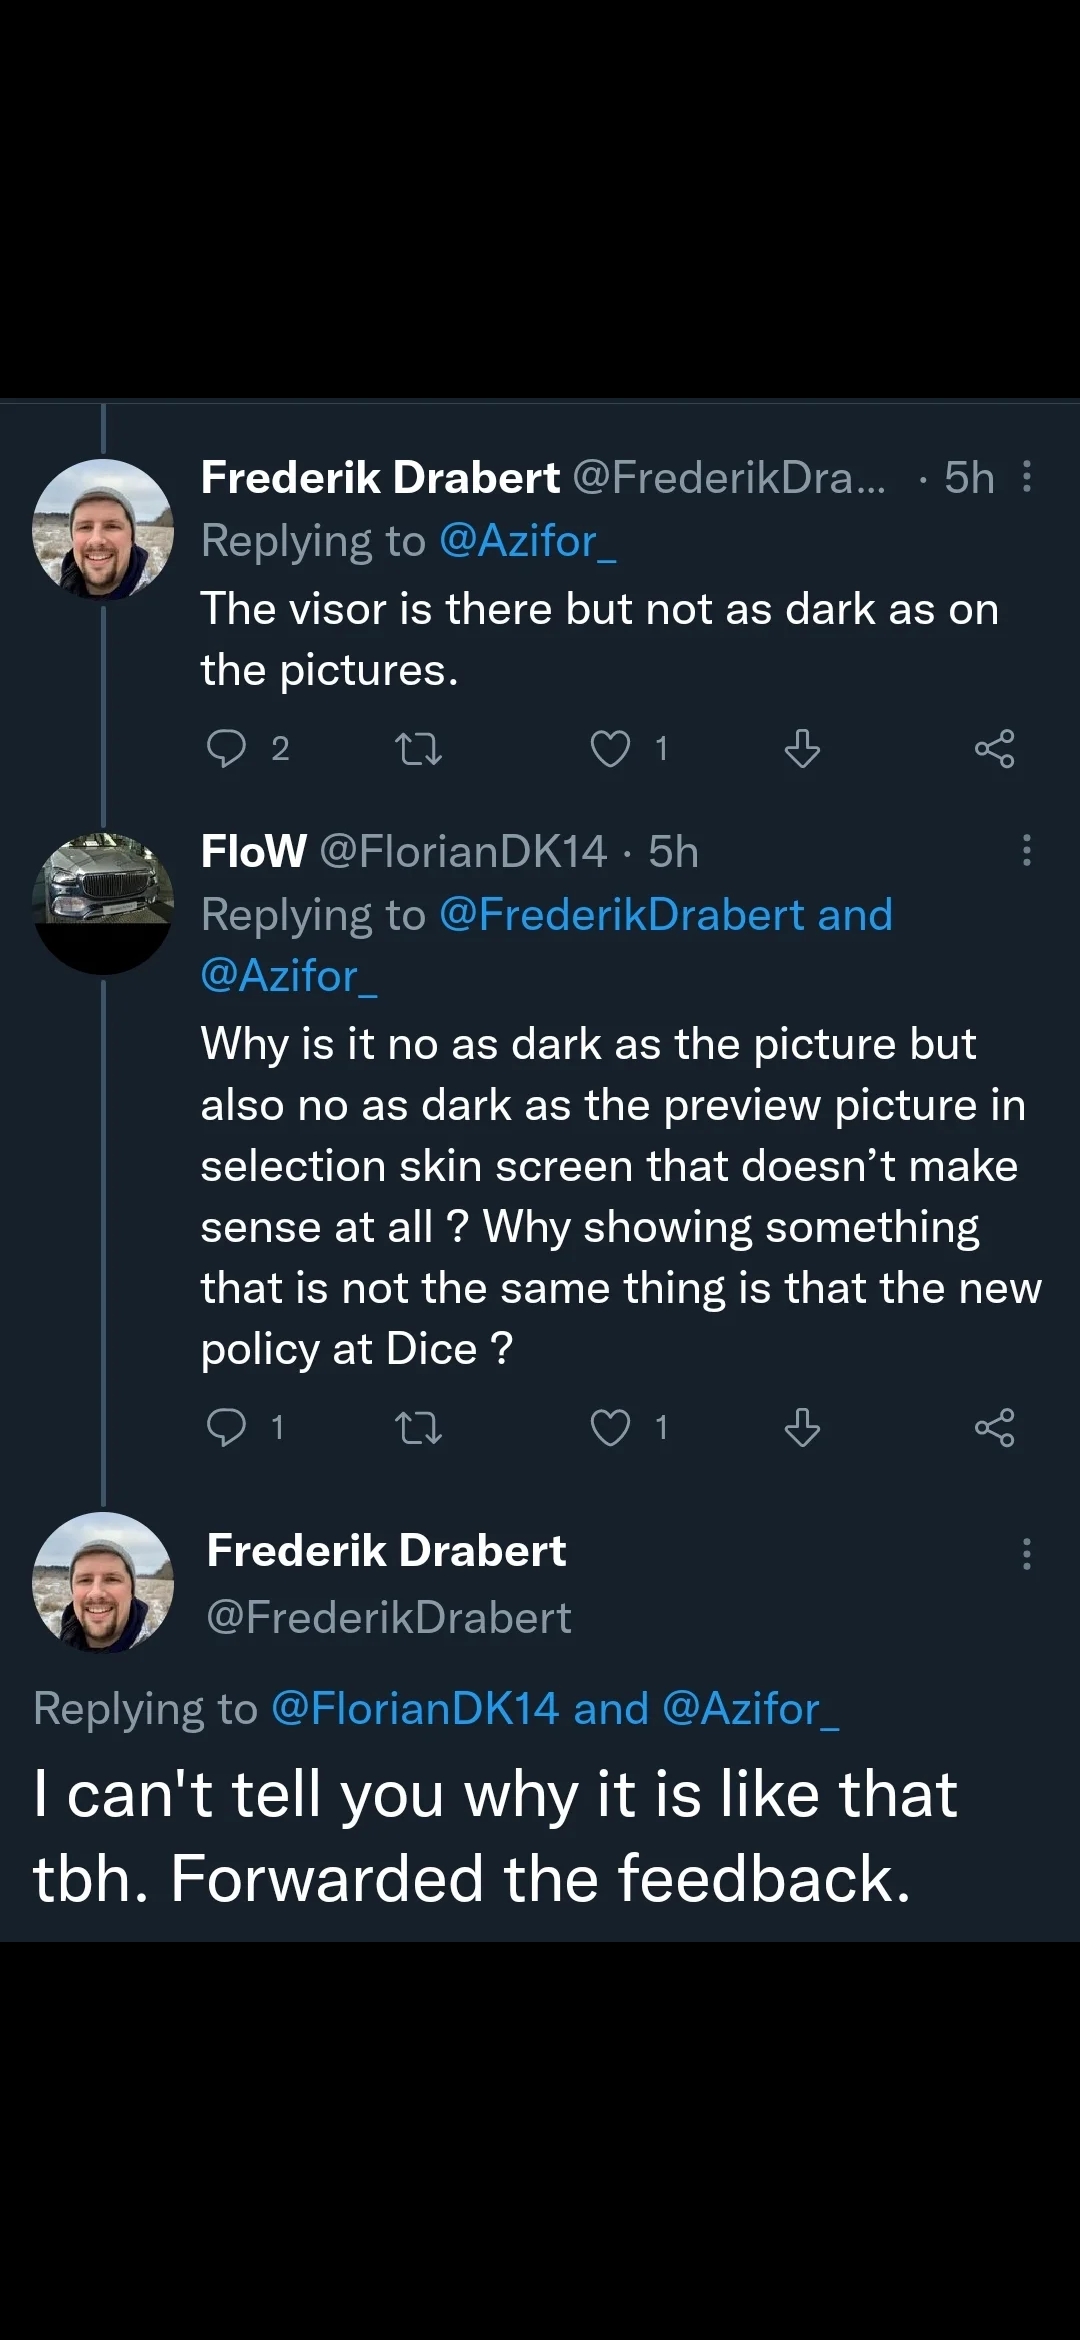
Task: Open @FlorianDK14 mention in main tweet
Action: click(414, 1708)
